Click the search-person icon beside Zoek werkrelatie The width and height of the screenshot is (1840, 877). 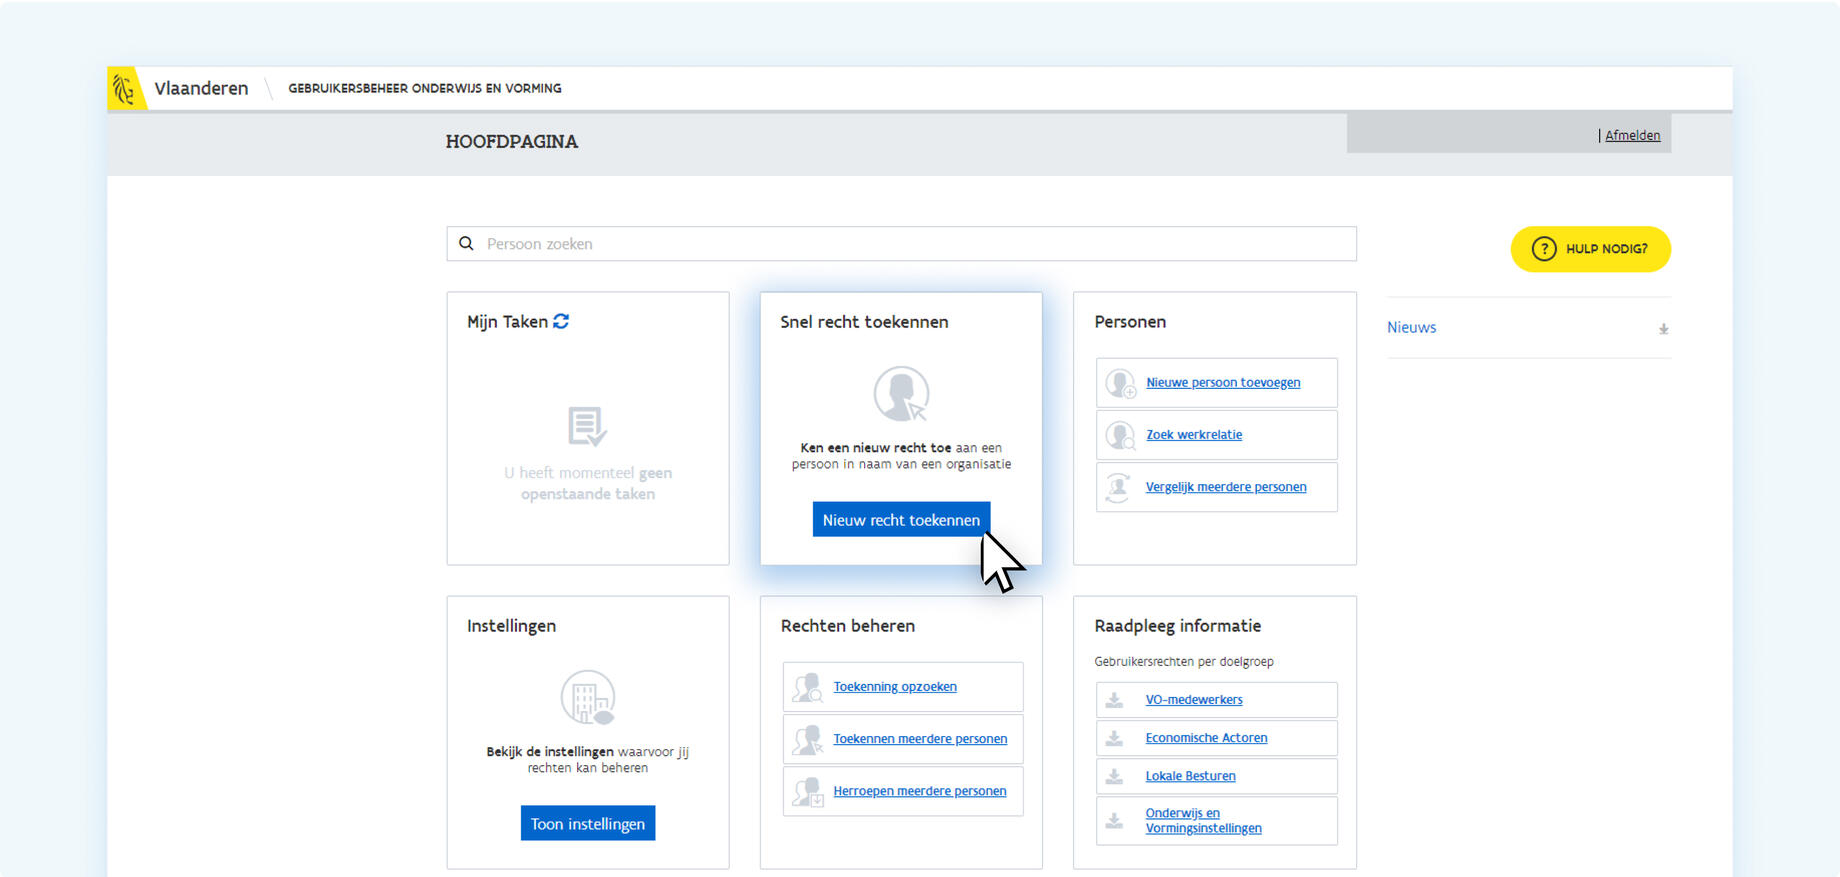point(1121,435)
